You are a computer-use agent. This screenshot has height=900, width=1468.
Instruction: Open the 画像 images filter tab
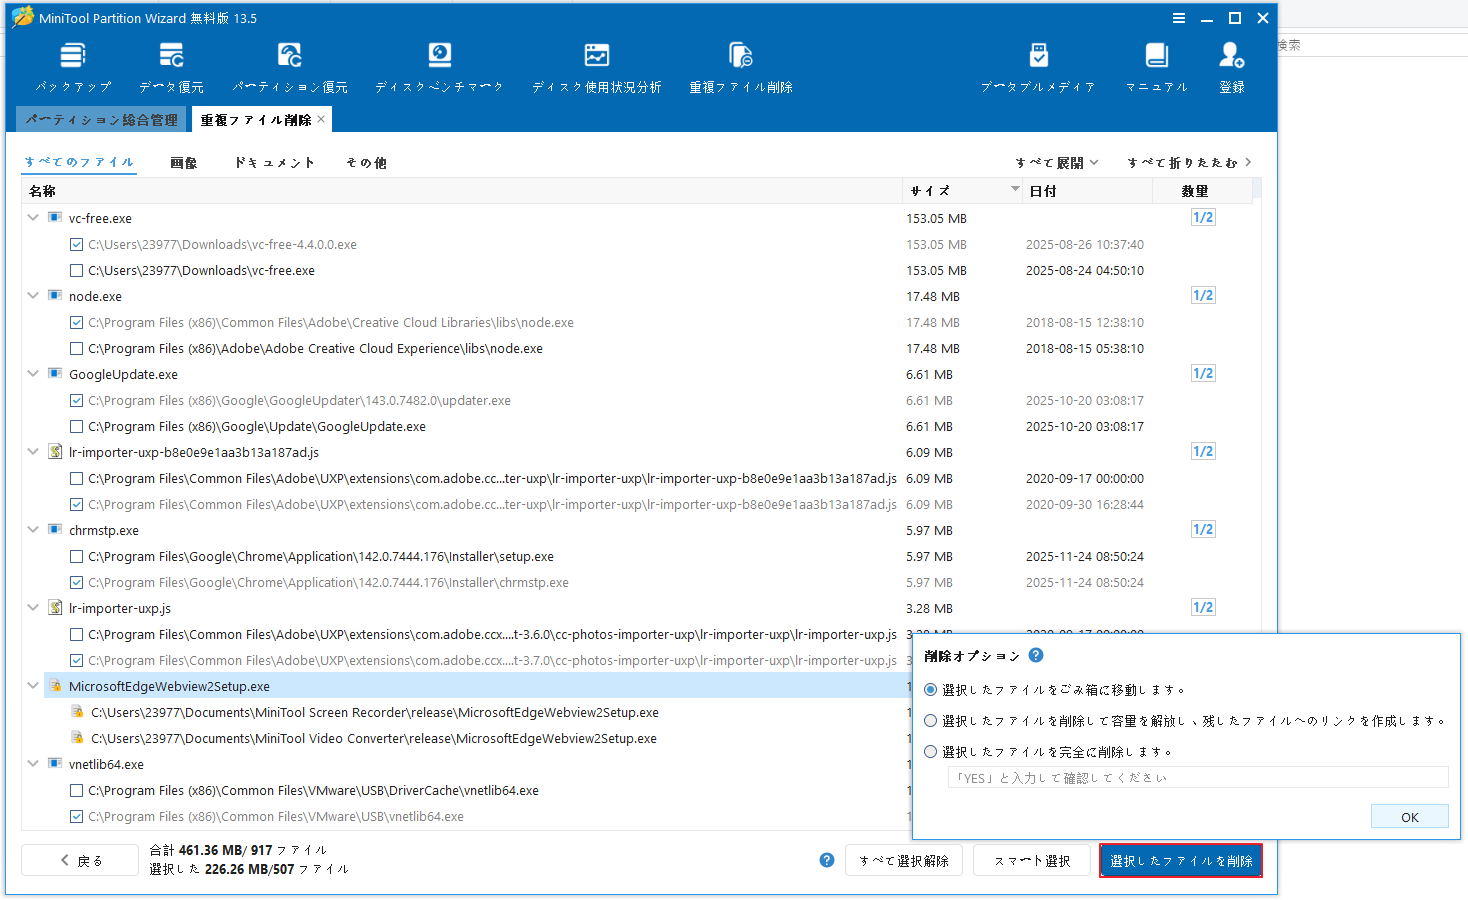[184, 162]
